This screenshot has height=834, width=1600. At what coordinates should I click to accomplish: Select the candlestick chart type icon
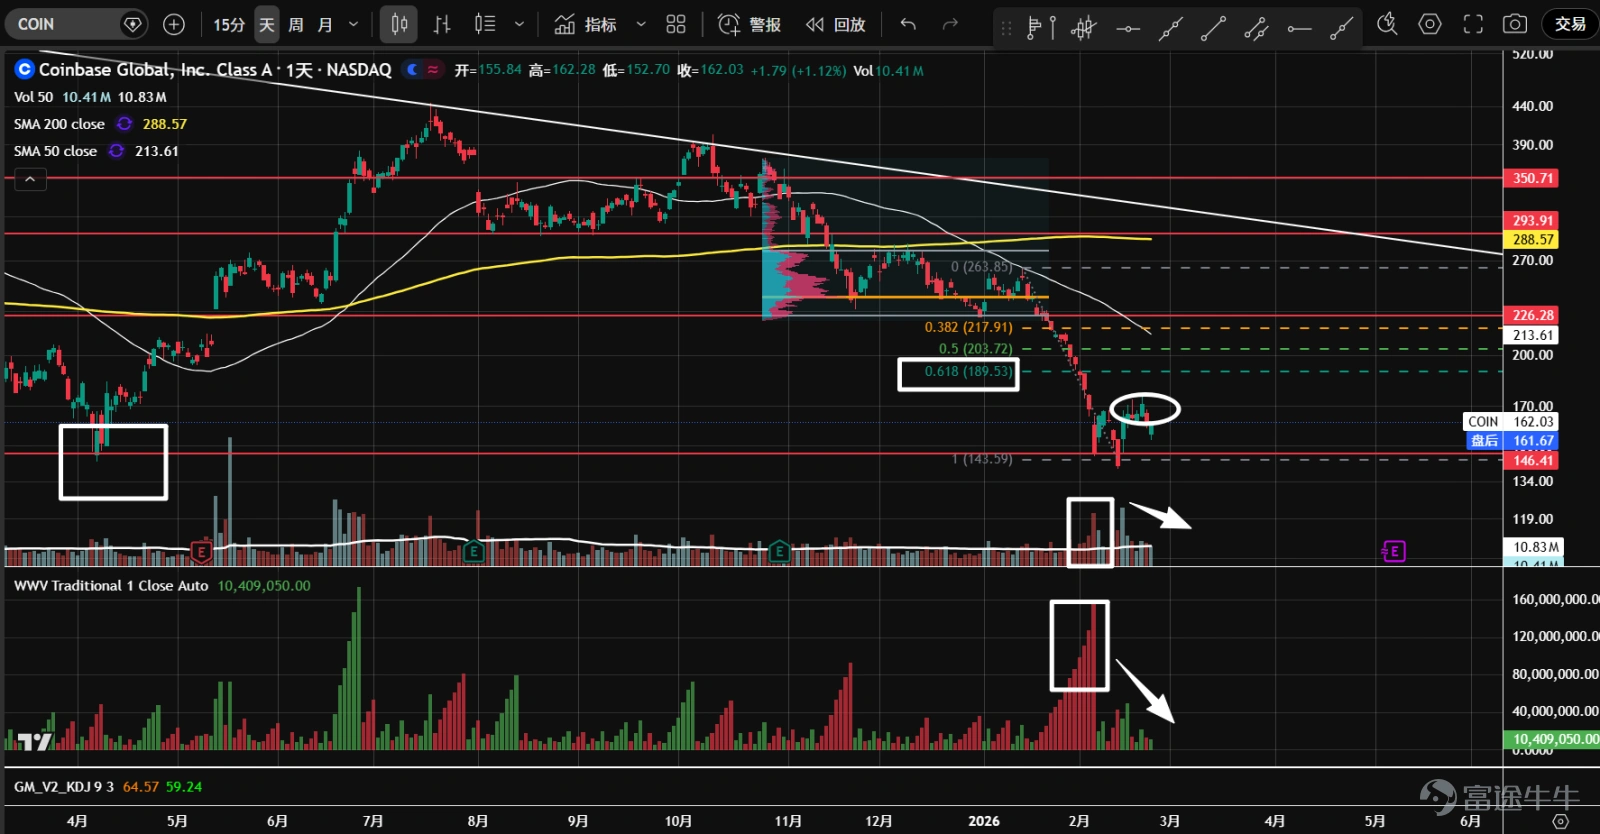(x=399, y=24)
